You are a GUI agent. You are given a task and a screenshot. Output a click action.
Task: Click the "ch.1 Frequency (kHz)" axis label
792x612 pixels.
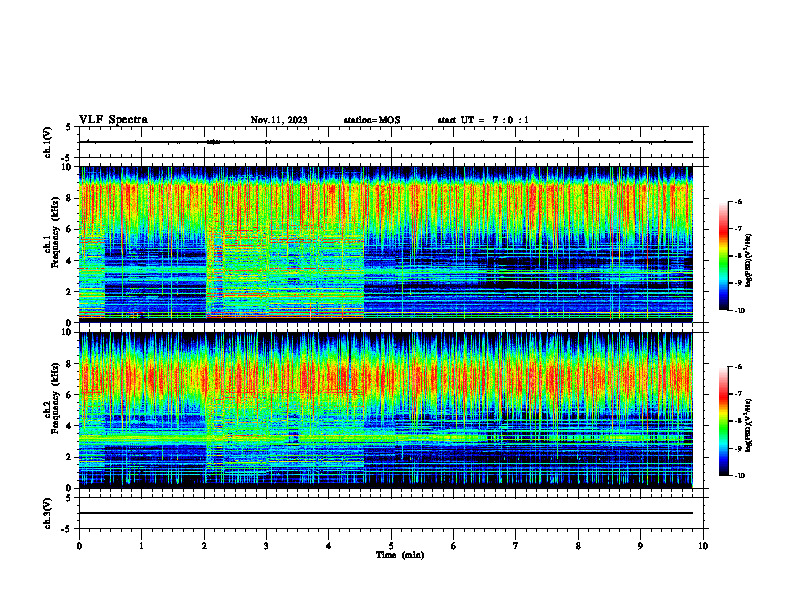pos(51,233)
